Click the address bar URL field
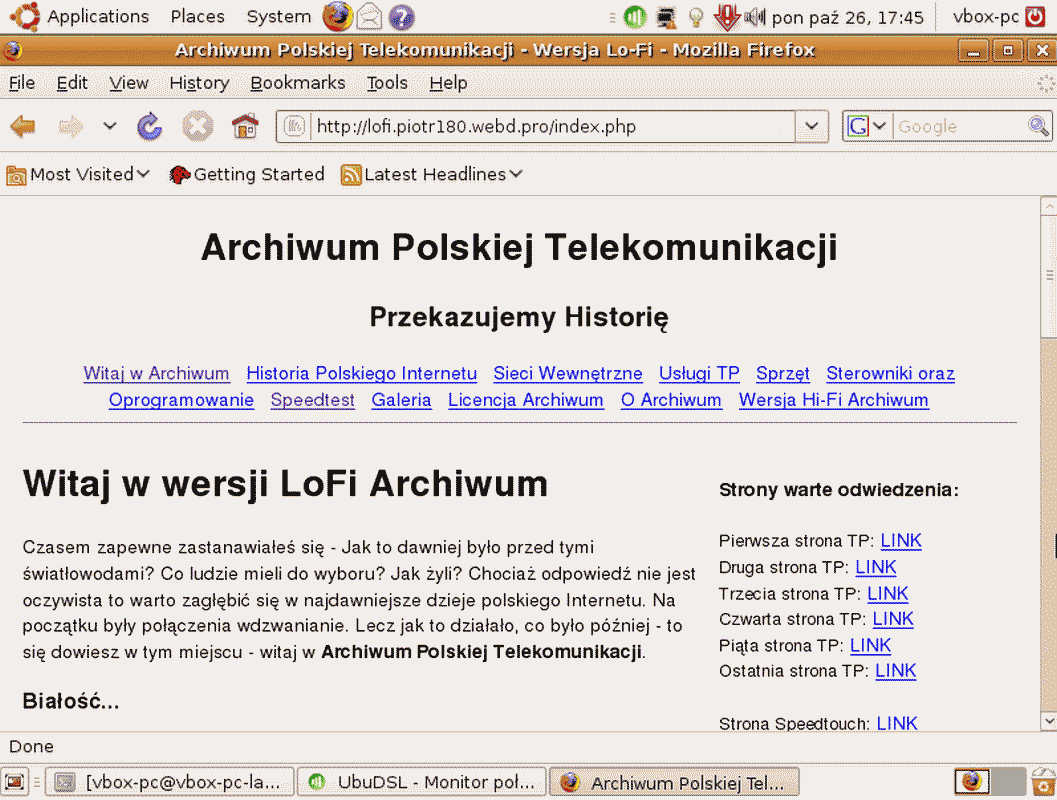This screenshot has width=1057, height=800. click(553, 126)
